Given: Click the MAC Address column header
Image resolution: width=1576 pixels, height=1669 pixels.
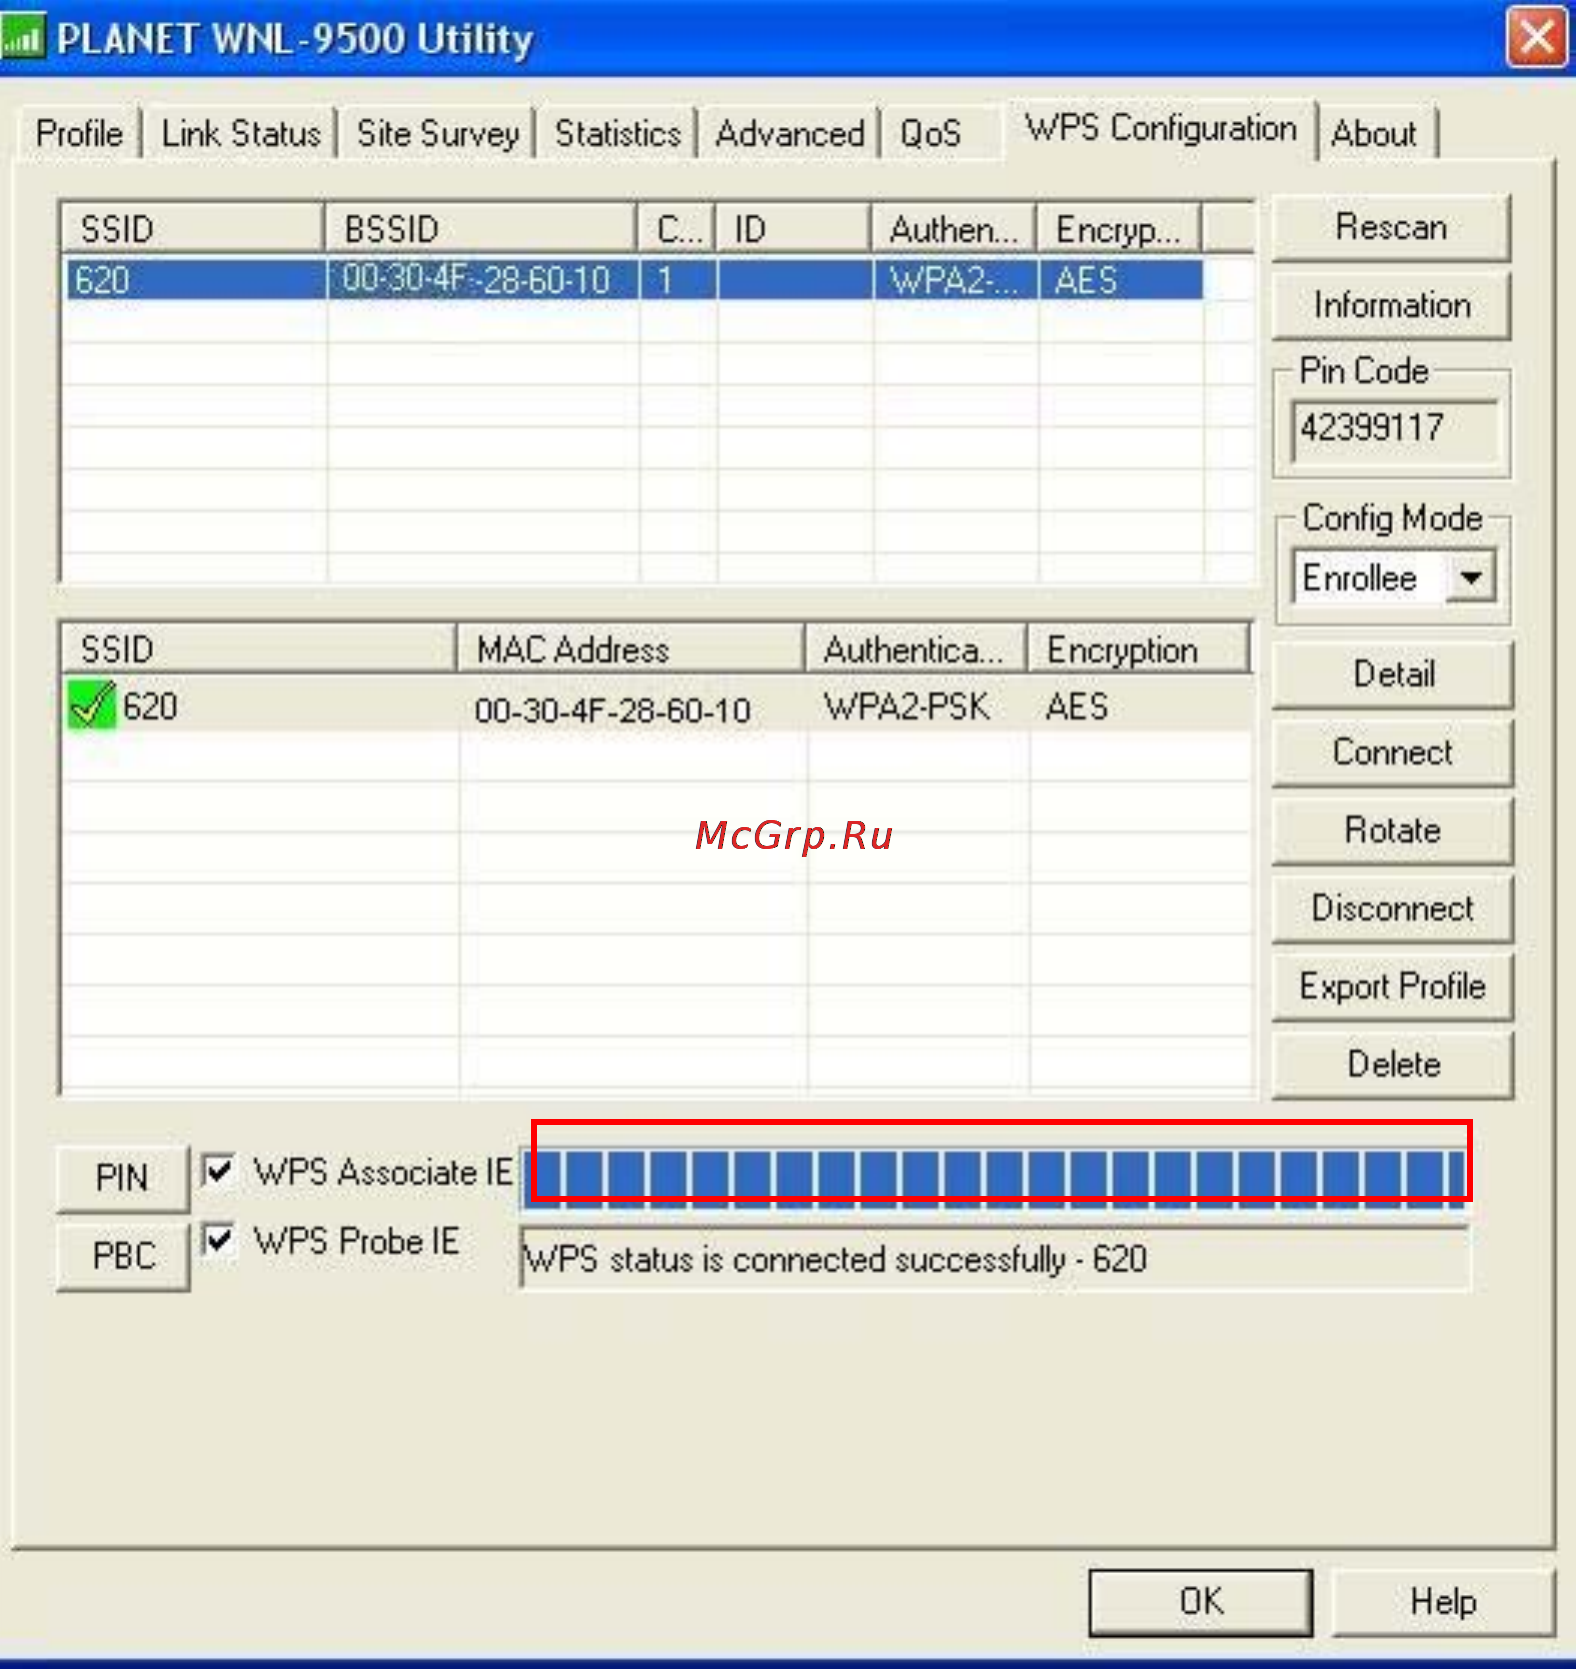Looking at the screenshot, I should (631, 650).
